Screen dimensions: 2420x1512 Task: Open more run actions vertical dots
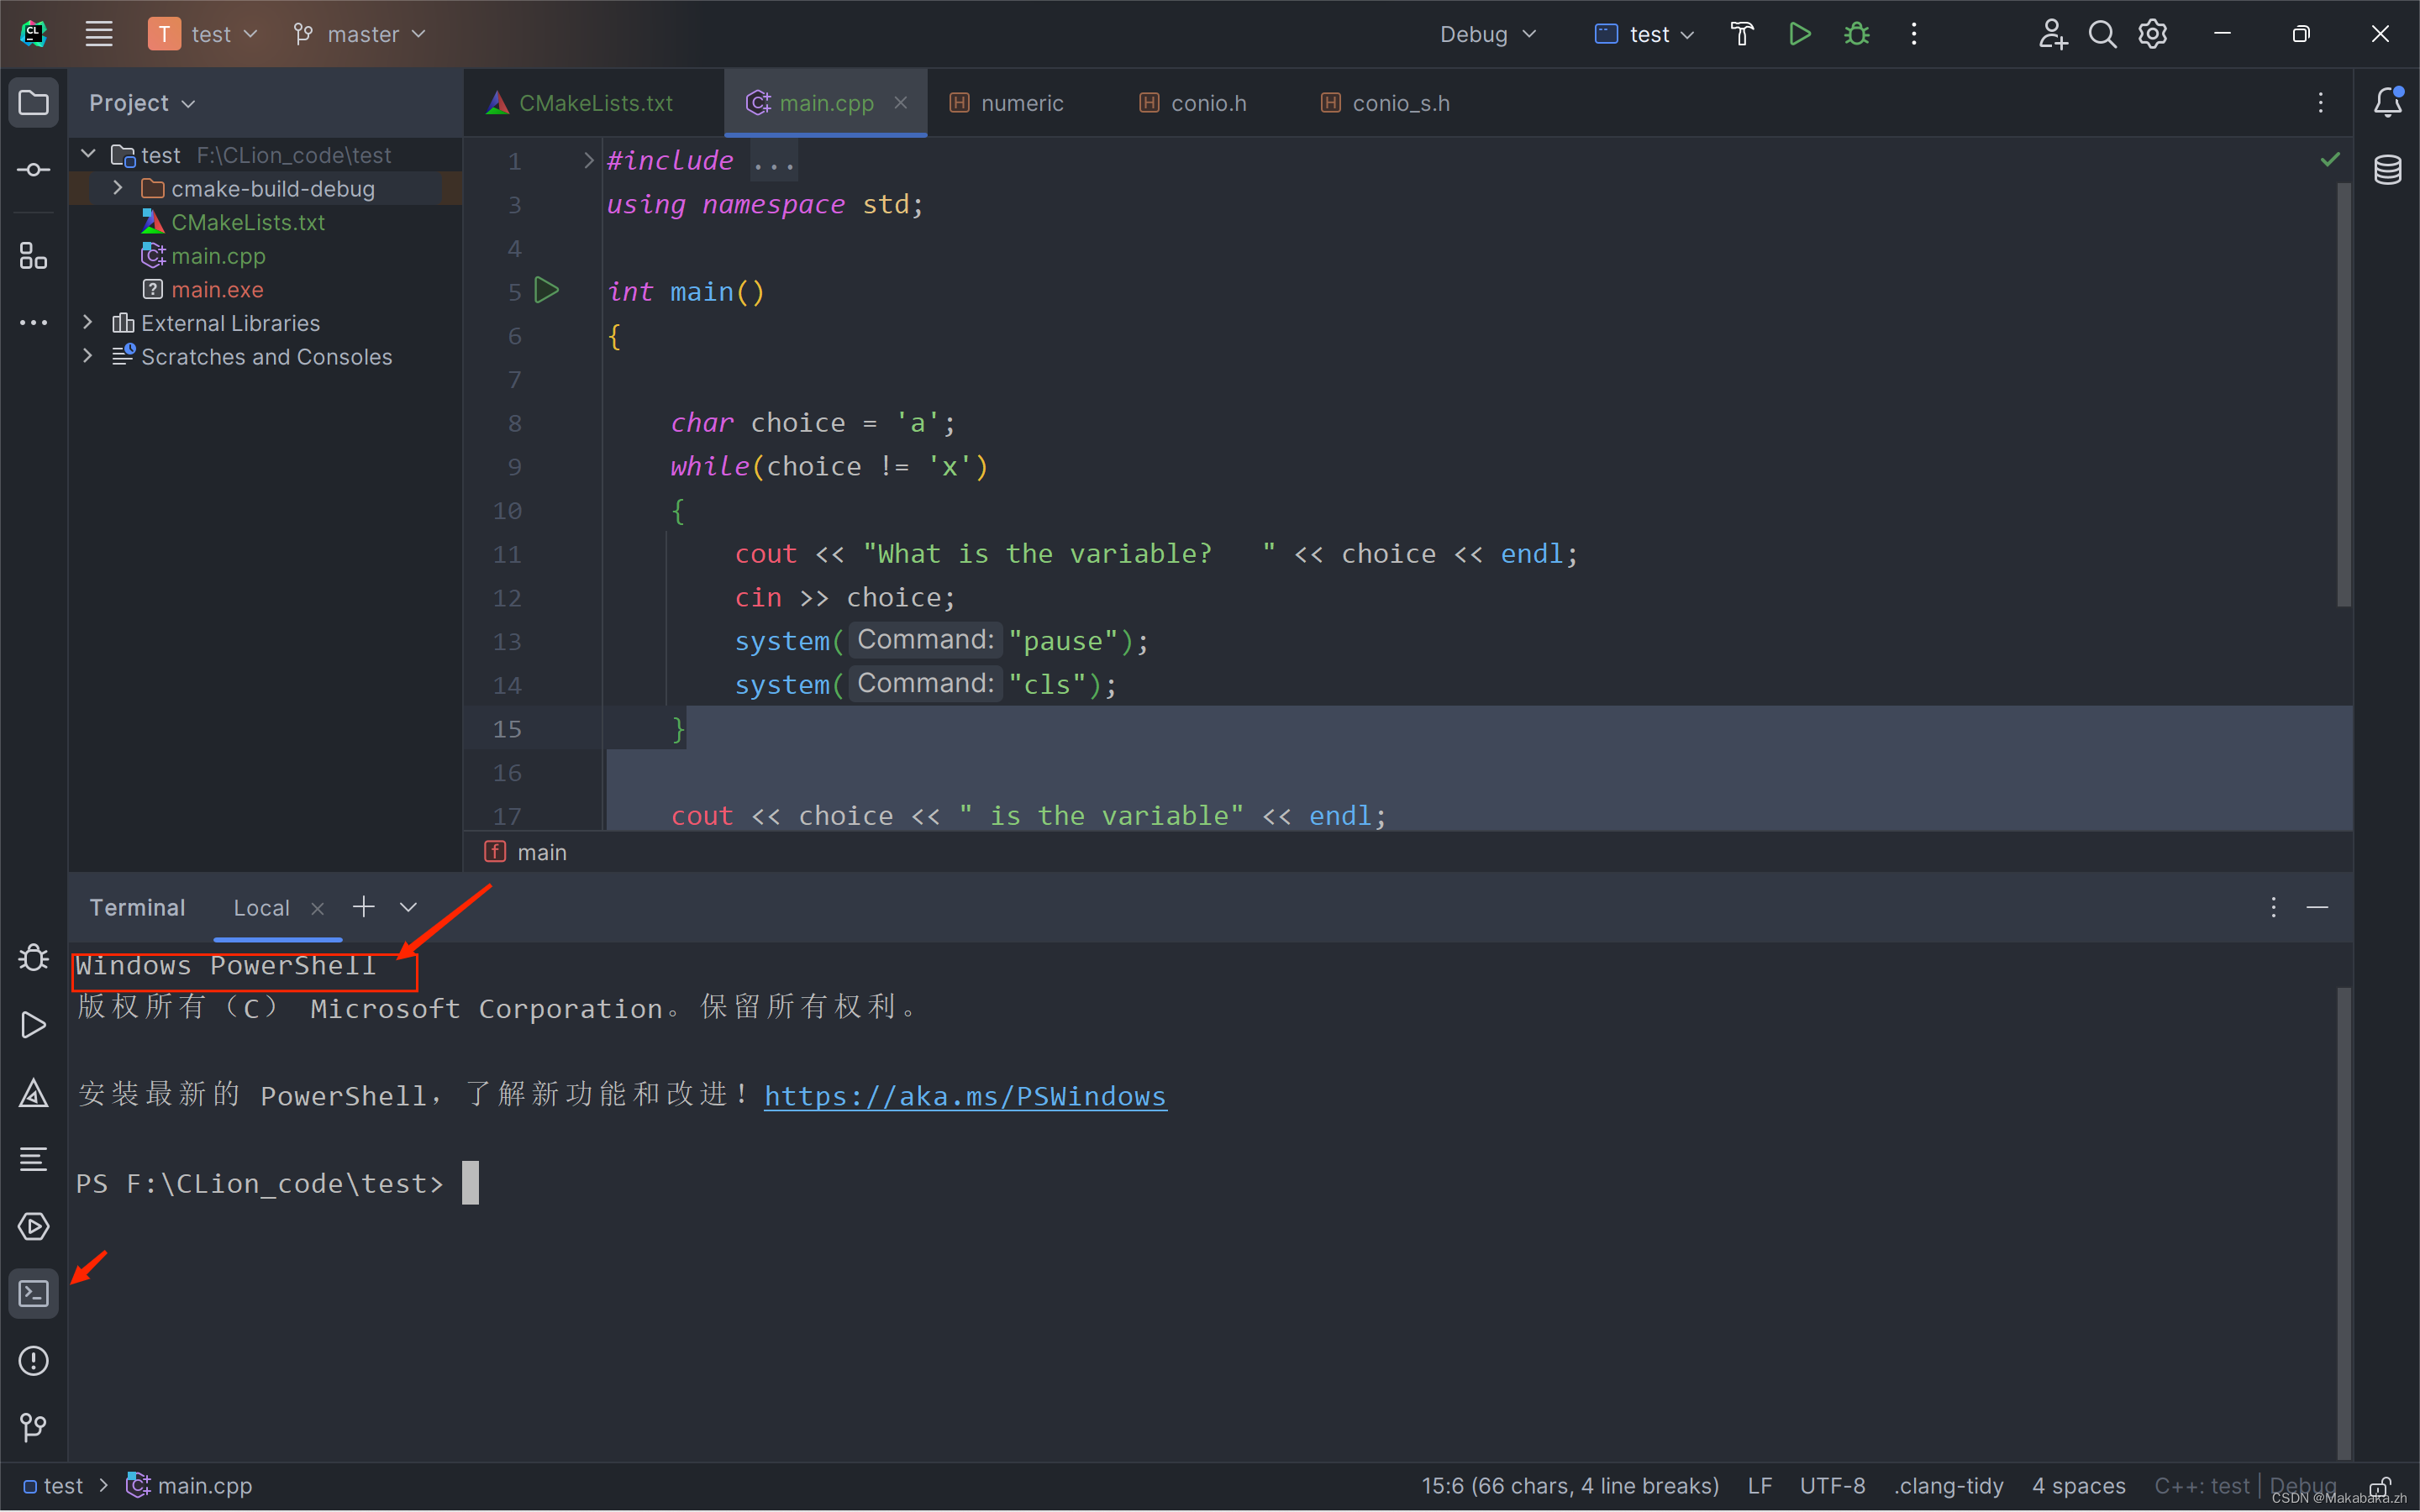pyautogui.click(x=1914, y=34)
